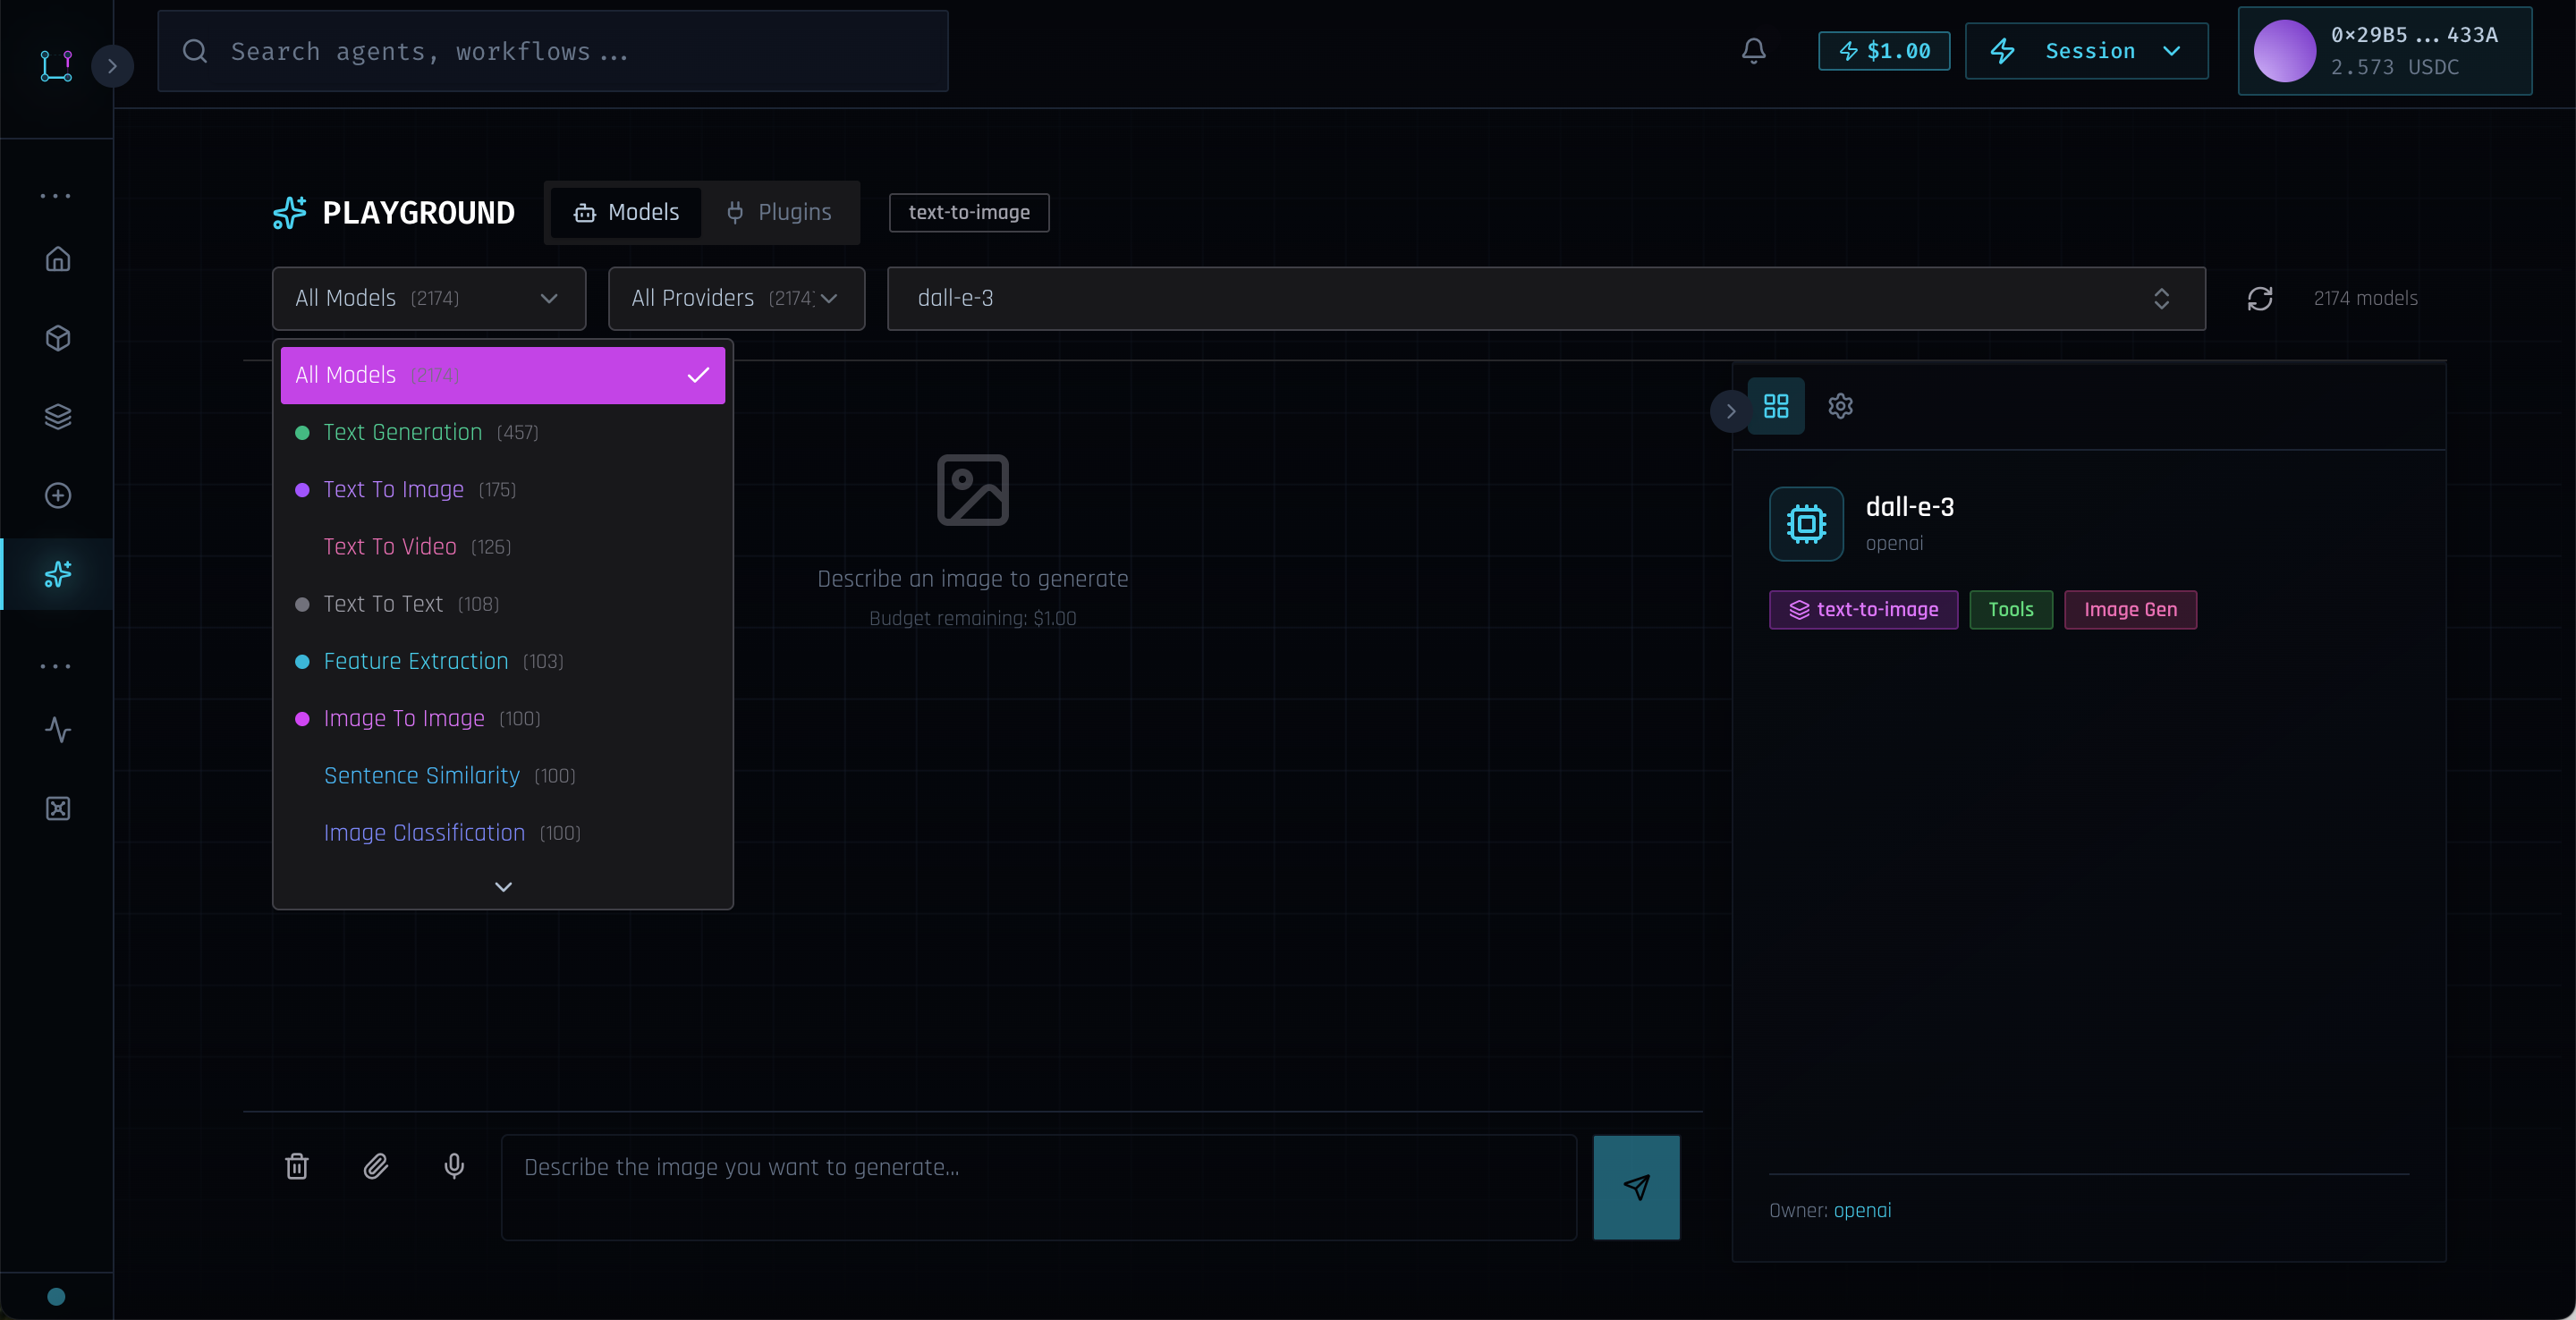Image resolution: width=2576 pixels, height=1320 pixels.
Task: Choose Text To Image in the list
Action: pyautogui.click(x=394, y=490)
